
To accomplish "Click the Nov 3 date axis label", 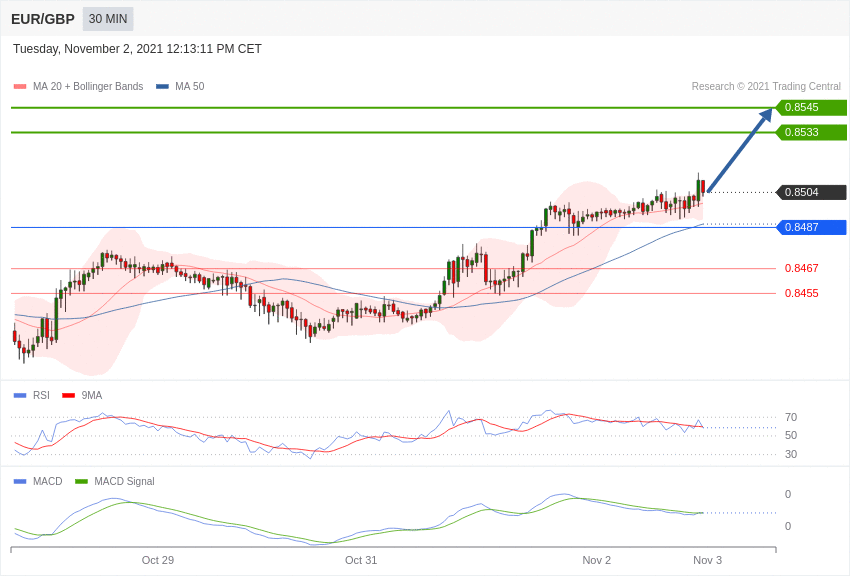I will point(707,560).
